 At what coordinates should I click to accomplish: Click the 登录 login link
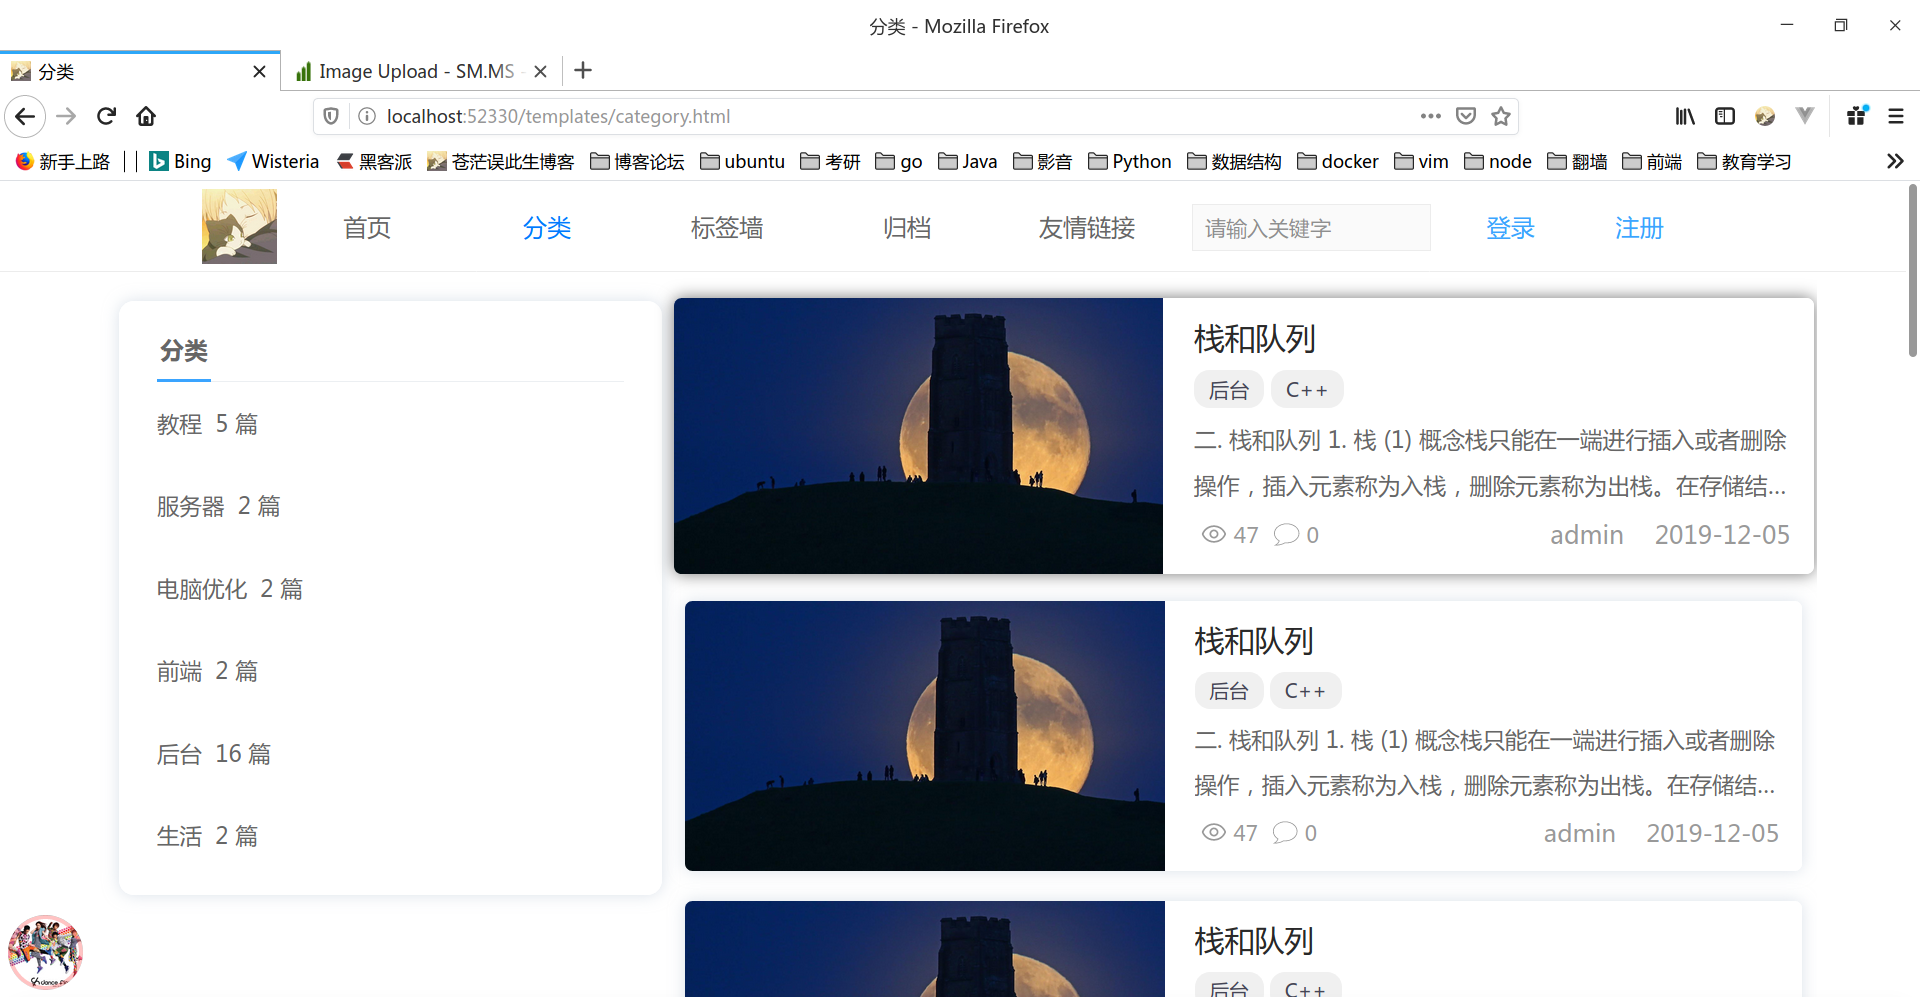(1510, 227)
